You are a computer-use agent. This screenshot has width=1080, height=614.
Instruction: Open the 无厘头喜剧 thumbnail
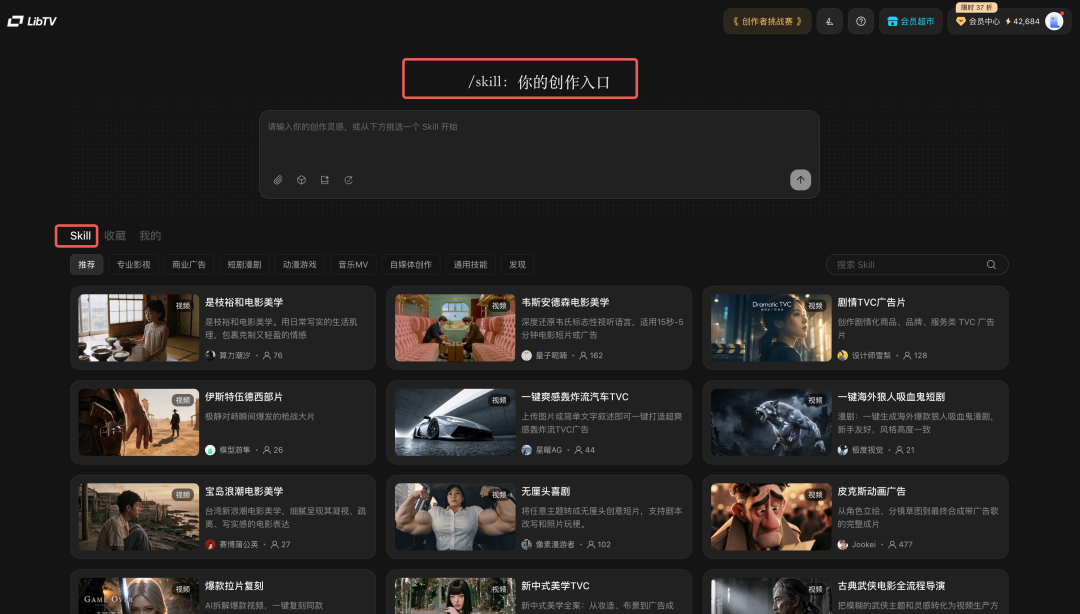[x=455, y=517]
